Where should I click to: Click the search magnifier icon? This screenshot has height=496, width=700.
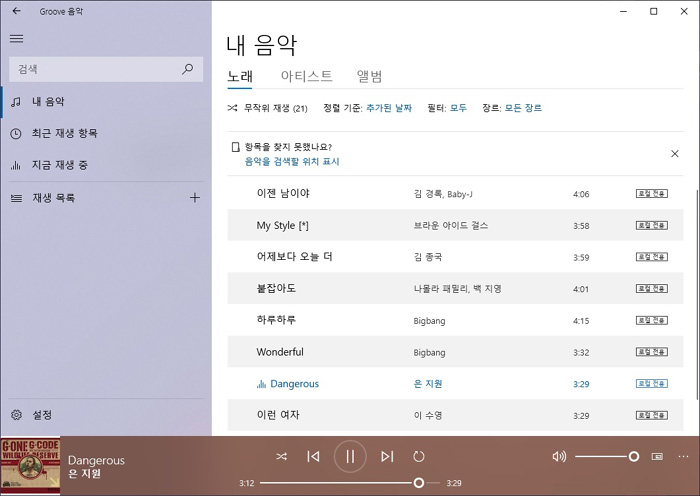188,69
